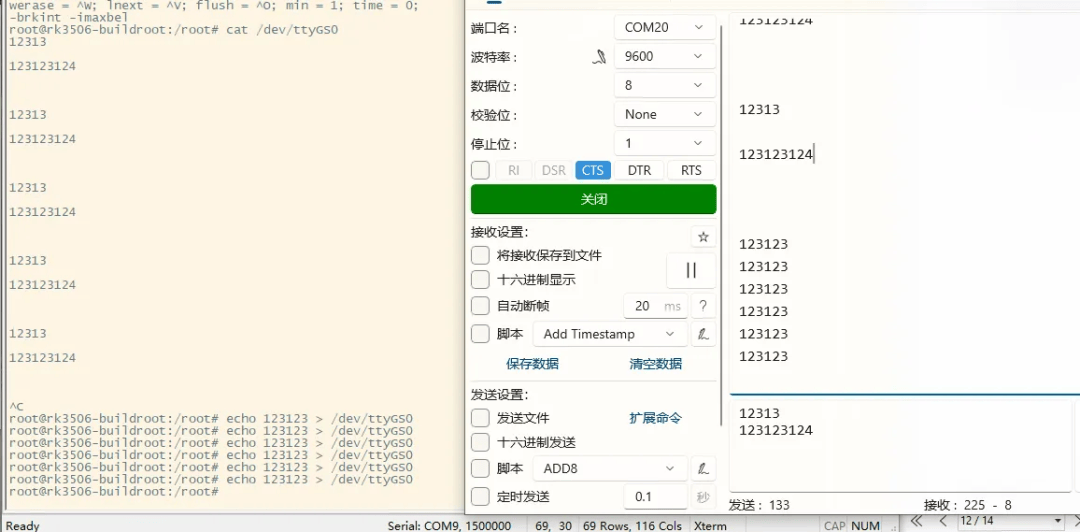
Task: Toggle the DTR signal button
Action: pos(639,170)
